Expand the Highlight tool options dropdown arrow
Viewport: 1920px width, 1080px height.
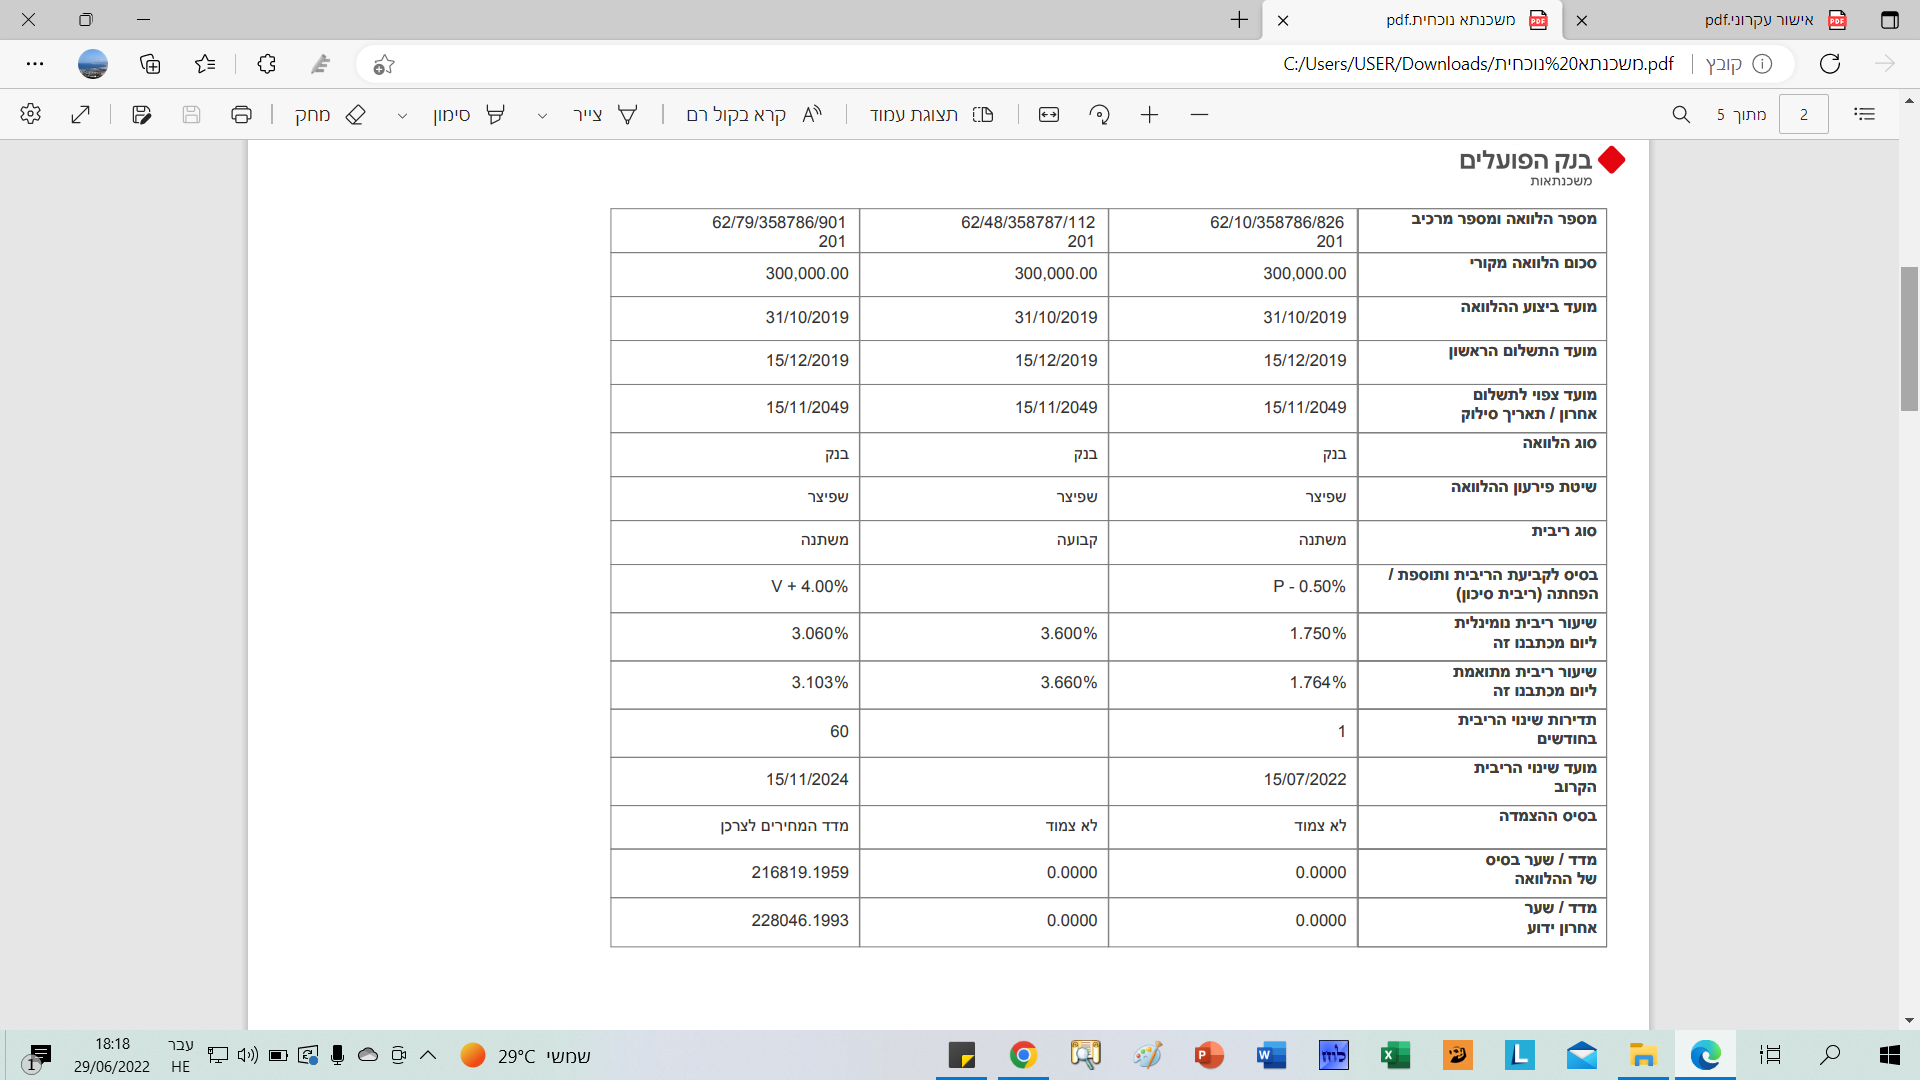pyautogui.click(x=402, y=116)
